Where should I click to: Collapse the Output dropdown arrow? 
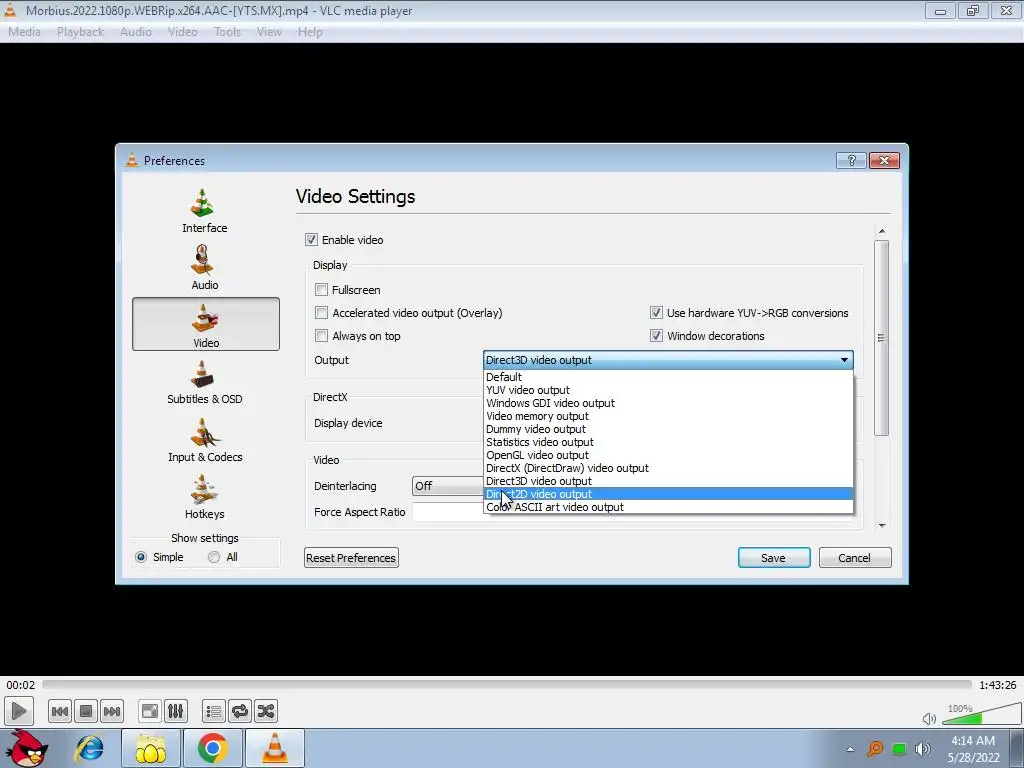844,360
